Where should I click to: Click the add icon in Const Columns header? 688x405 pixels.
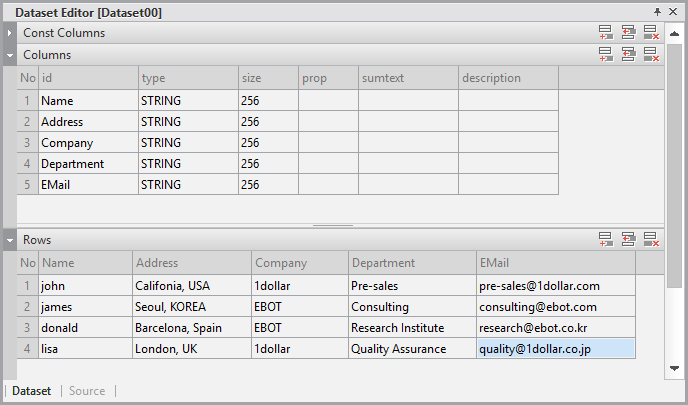[606, 33]
